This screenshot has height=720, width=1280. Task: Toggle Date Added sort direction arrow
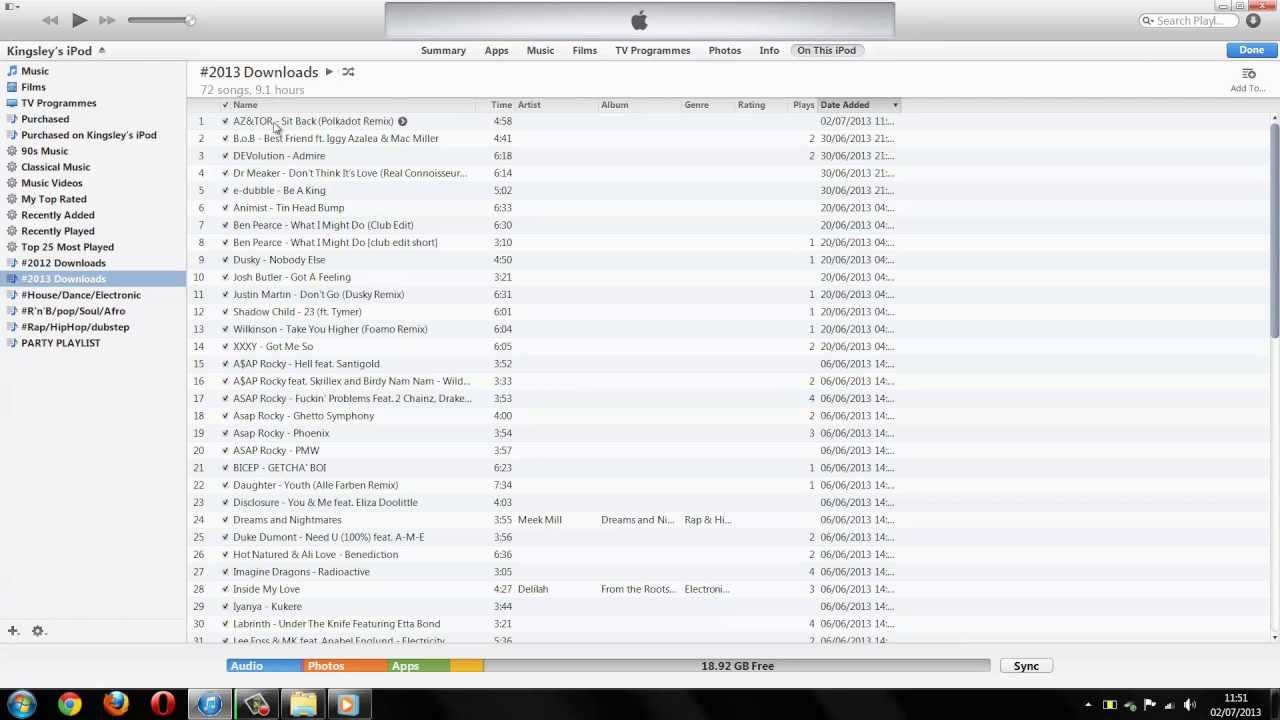point(895,105)
